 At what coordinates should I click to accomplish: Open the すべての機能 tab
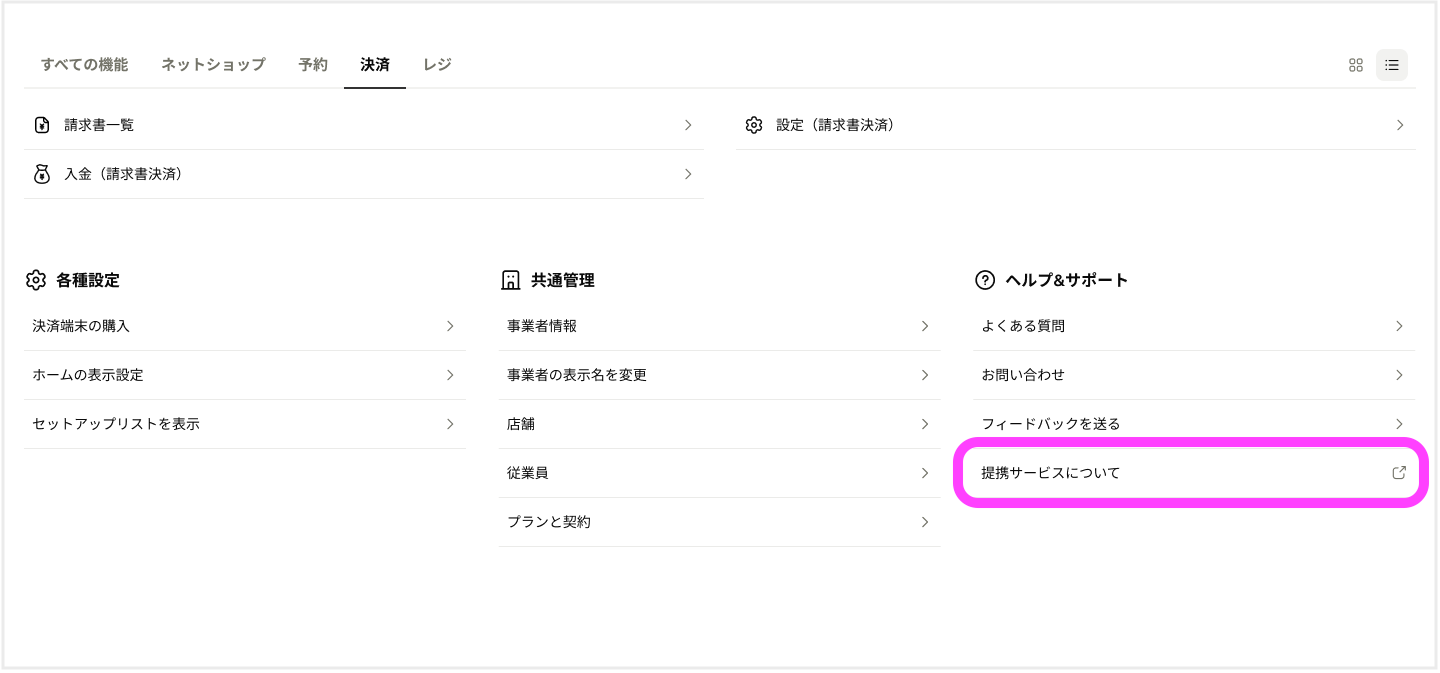[84, 65]
